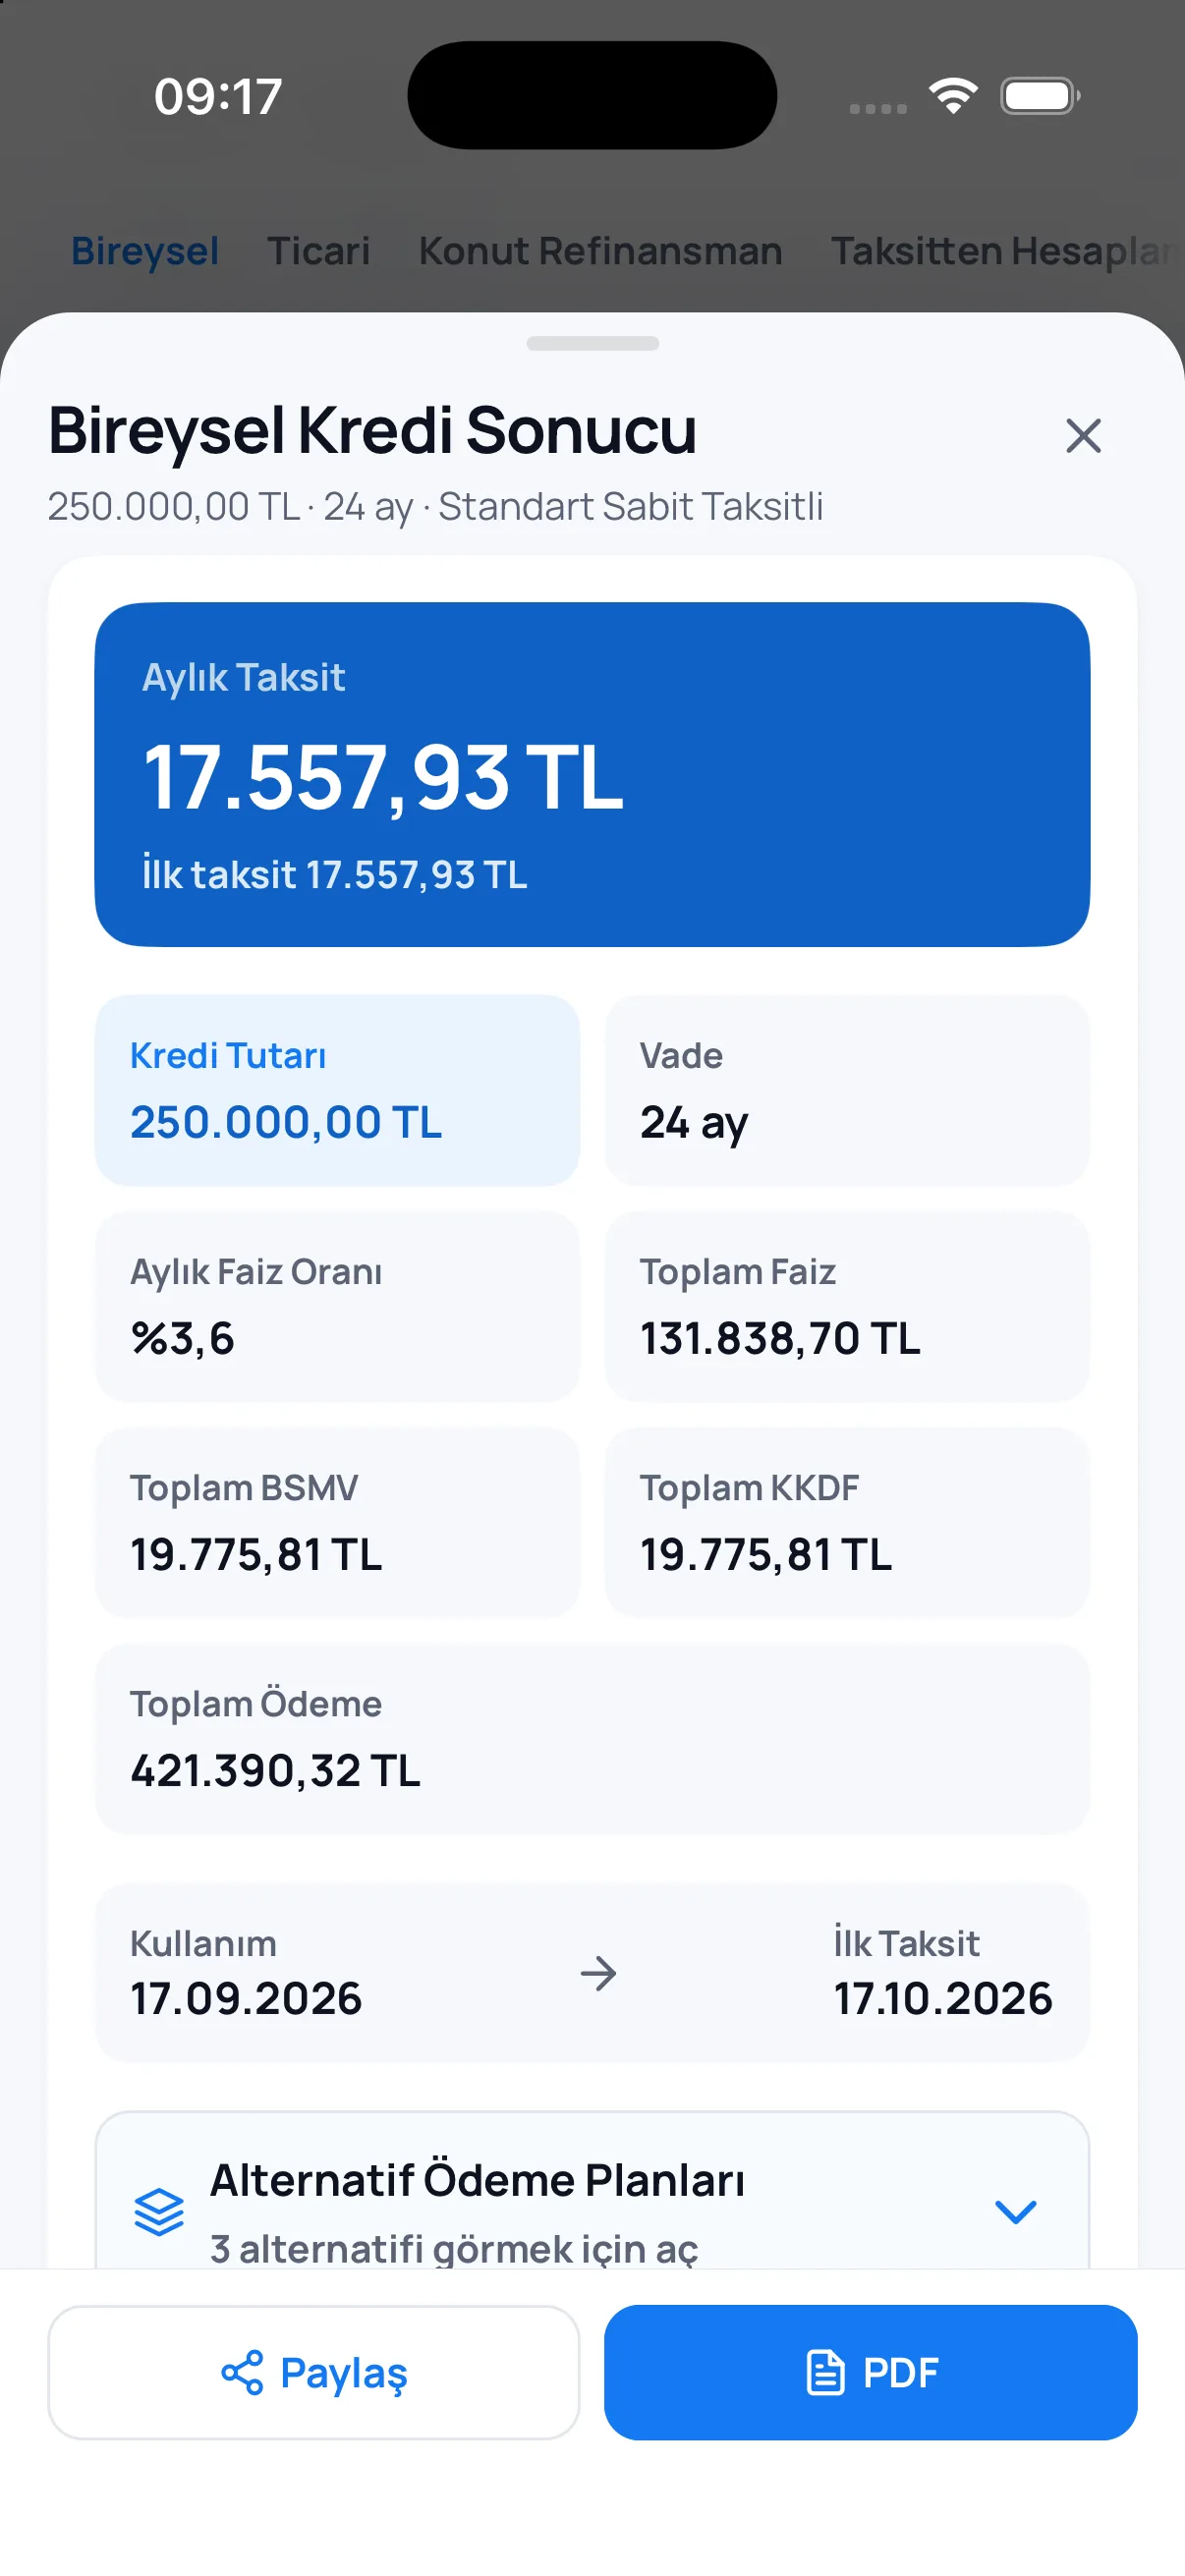This screenshot has width=1185, height=2576.
Task: Grab the sheet drag handle bar
Action: (592, 343)
